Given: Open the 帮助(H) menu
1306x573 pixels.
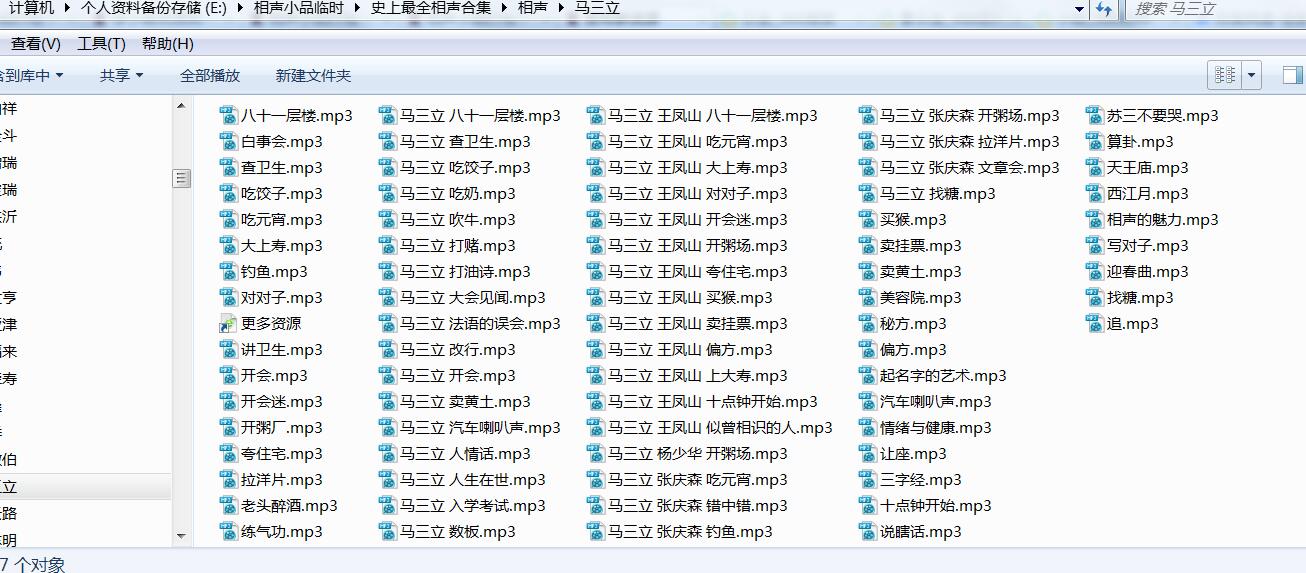Looking at the screenshot, I should coord(167,44).
